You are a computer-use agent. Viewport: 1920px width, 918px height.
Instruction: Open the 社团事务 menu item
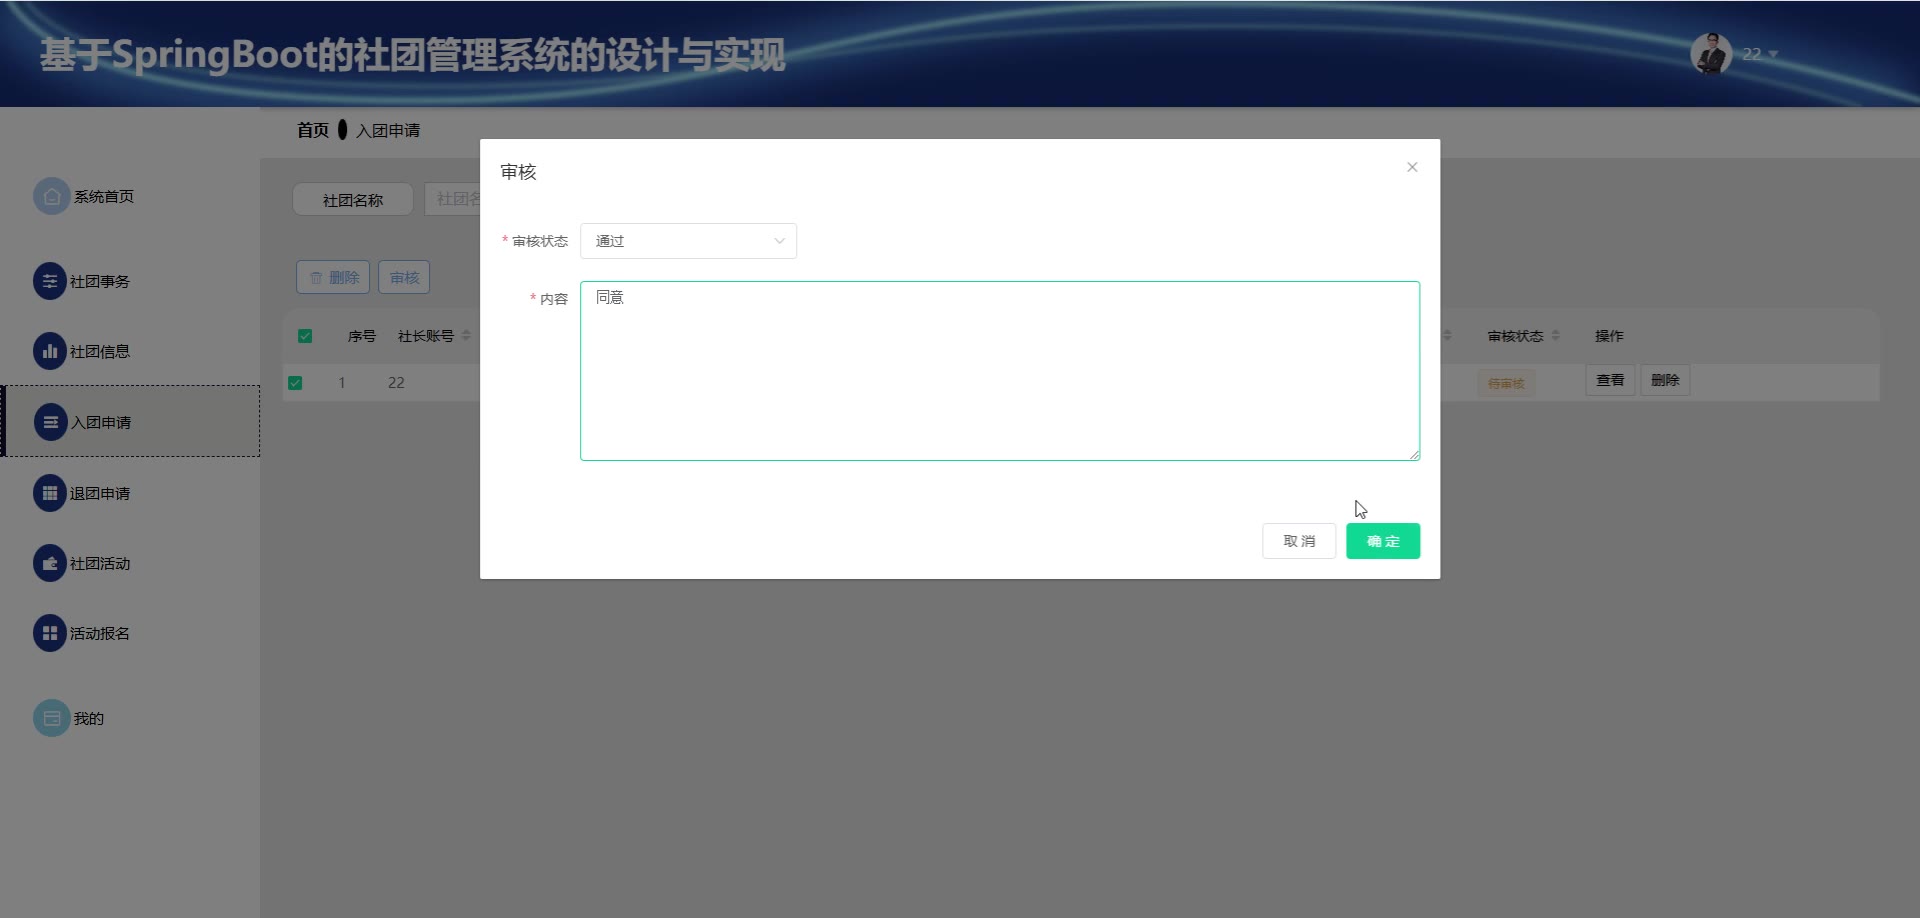coord(100,282)
